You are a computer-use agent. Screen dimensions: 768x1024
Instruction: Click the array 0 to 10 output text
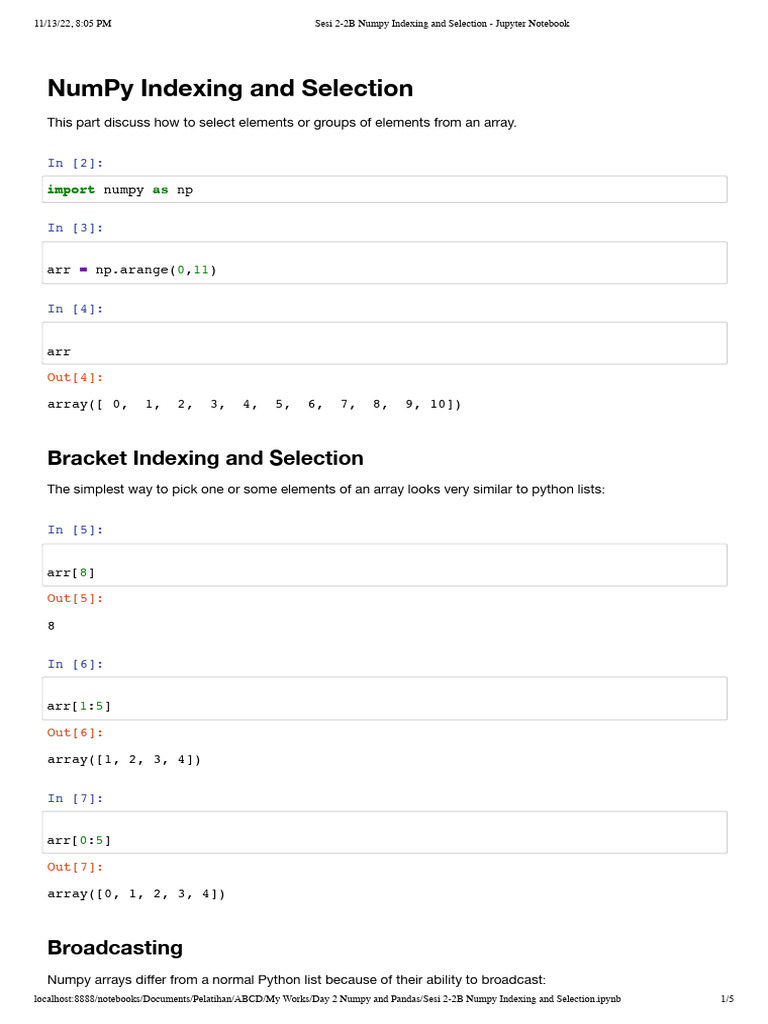[x=254, y=404]
